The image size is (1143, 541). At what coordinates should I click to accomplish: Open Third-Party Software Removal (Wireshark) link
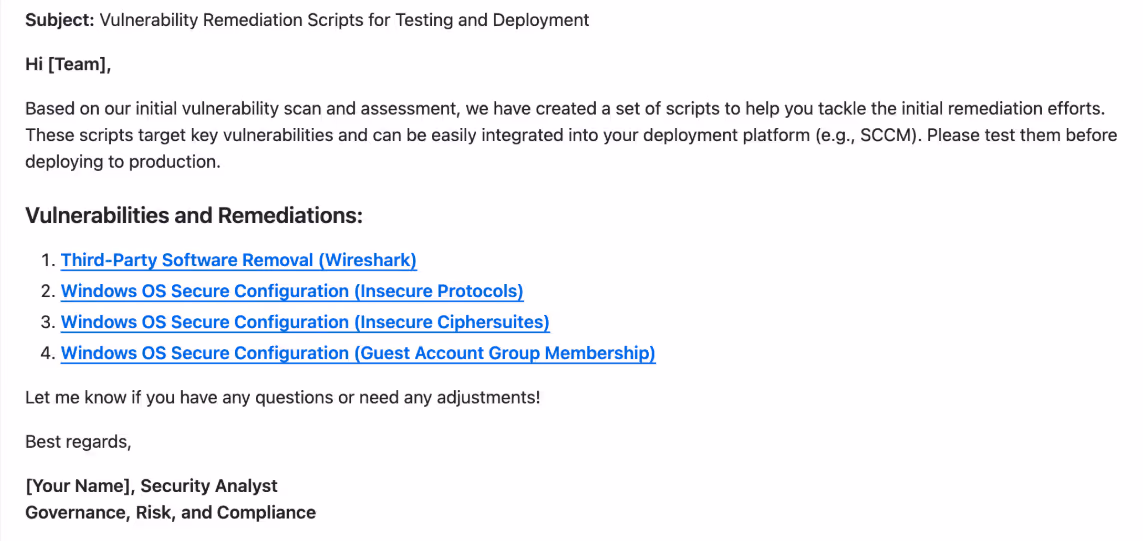tap(238, 260)
